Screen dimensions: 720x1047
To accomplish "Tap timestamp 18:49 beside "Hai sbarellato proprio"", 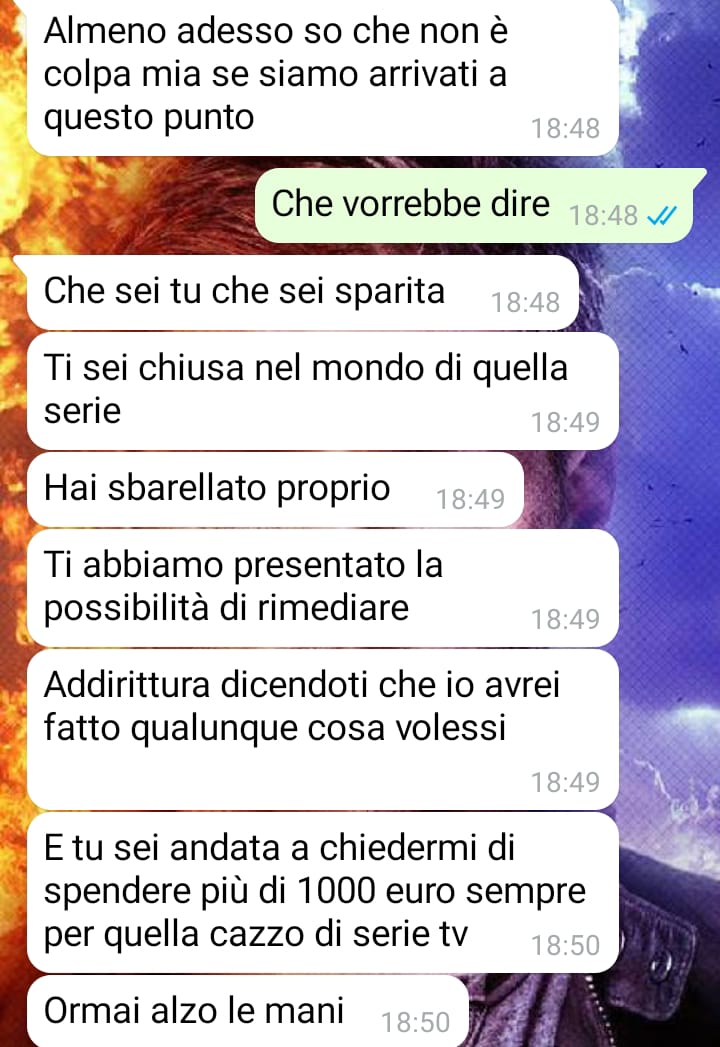I will tap(470, 499).
